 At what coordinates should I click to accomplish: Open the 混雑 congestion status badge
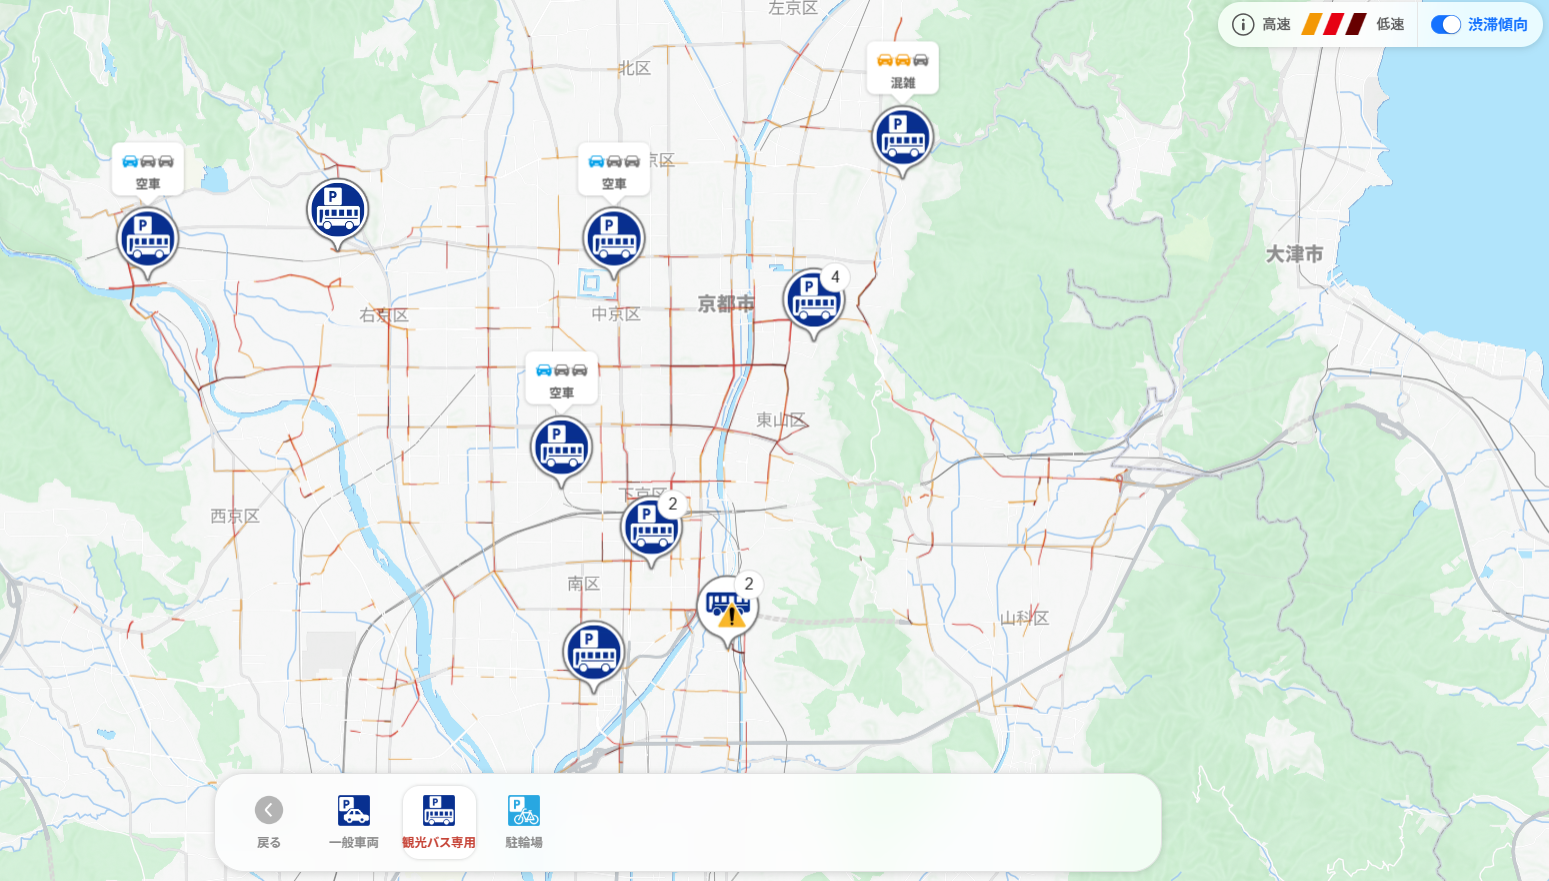pyautogui.click(x=902, y=69)
